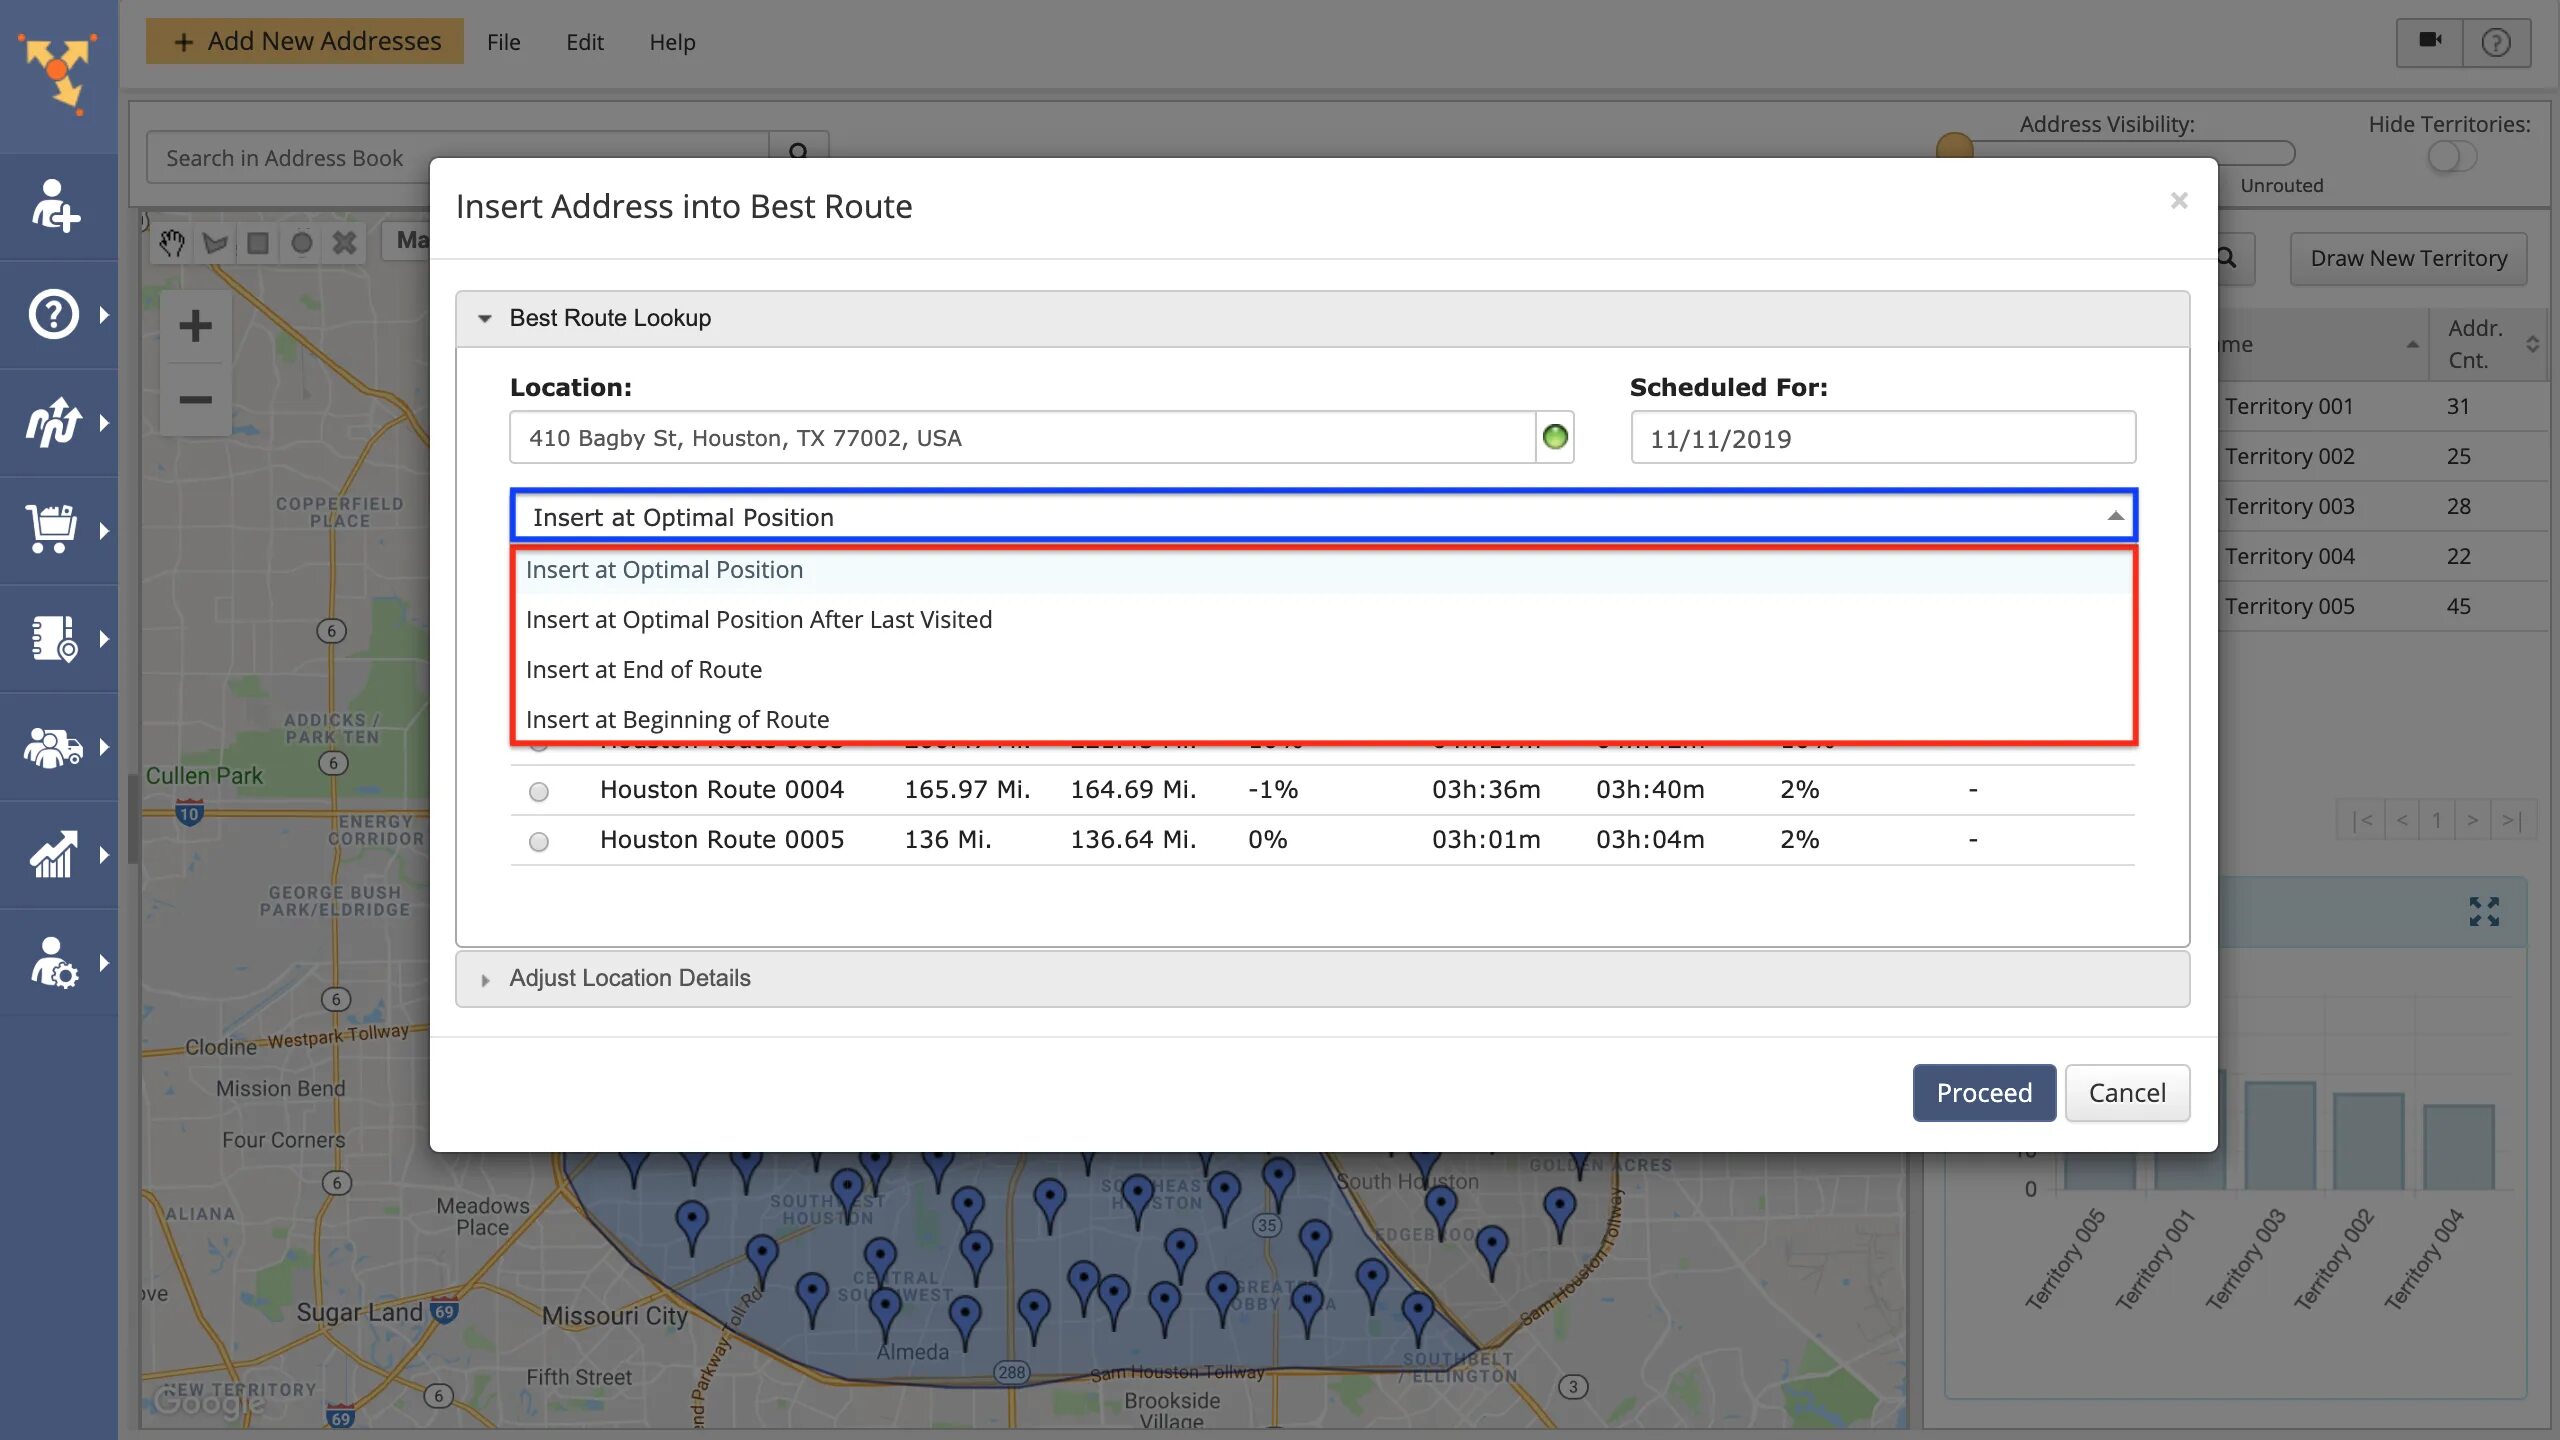Open the analytics chart sidebar icon
Image resolution: width=2560 pixels, height=1440 pixels.
55,854
